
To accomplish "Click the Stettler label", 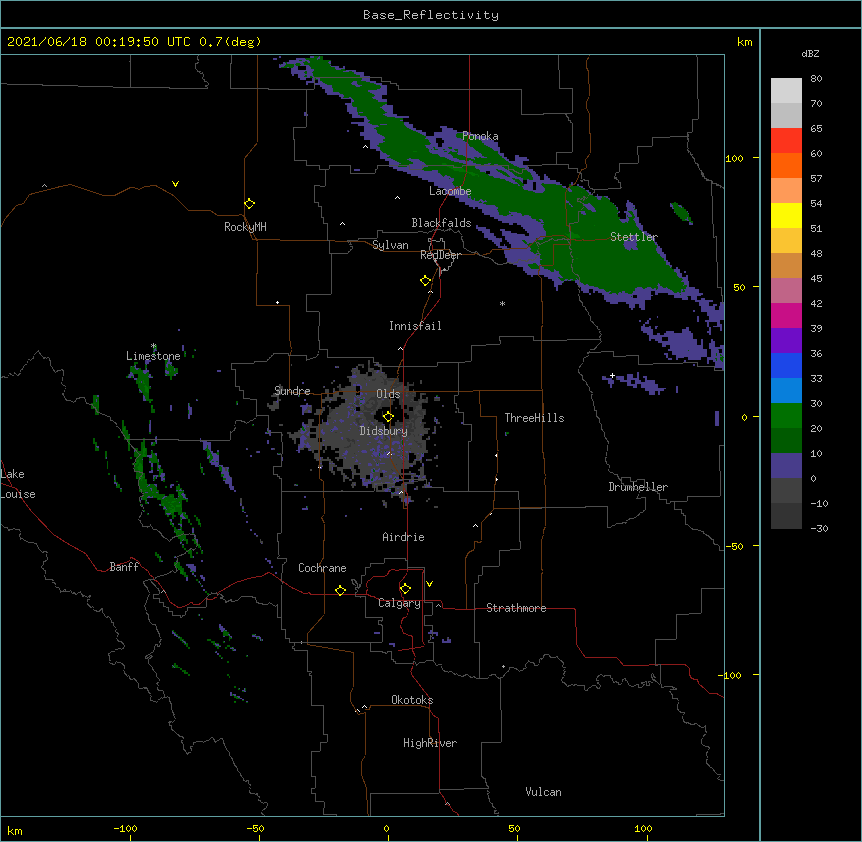I will 634,237.
